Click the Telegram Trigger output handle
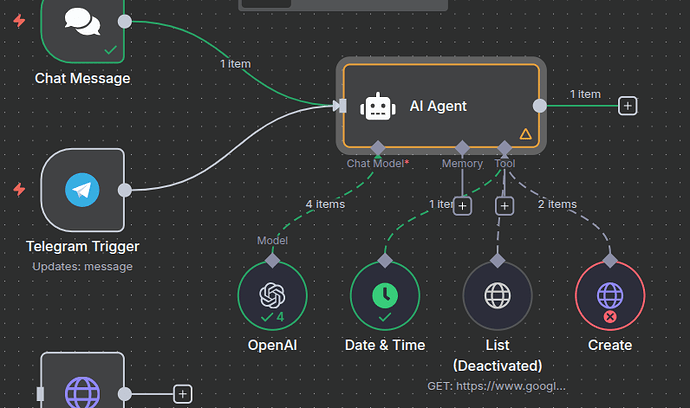Viewport: 690px width, 408px height. click(x=125, y=190)
